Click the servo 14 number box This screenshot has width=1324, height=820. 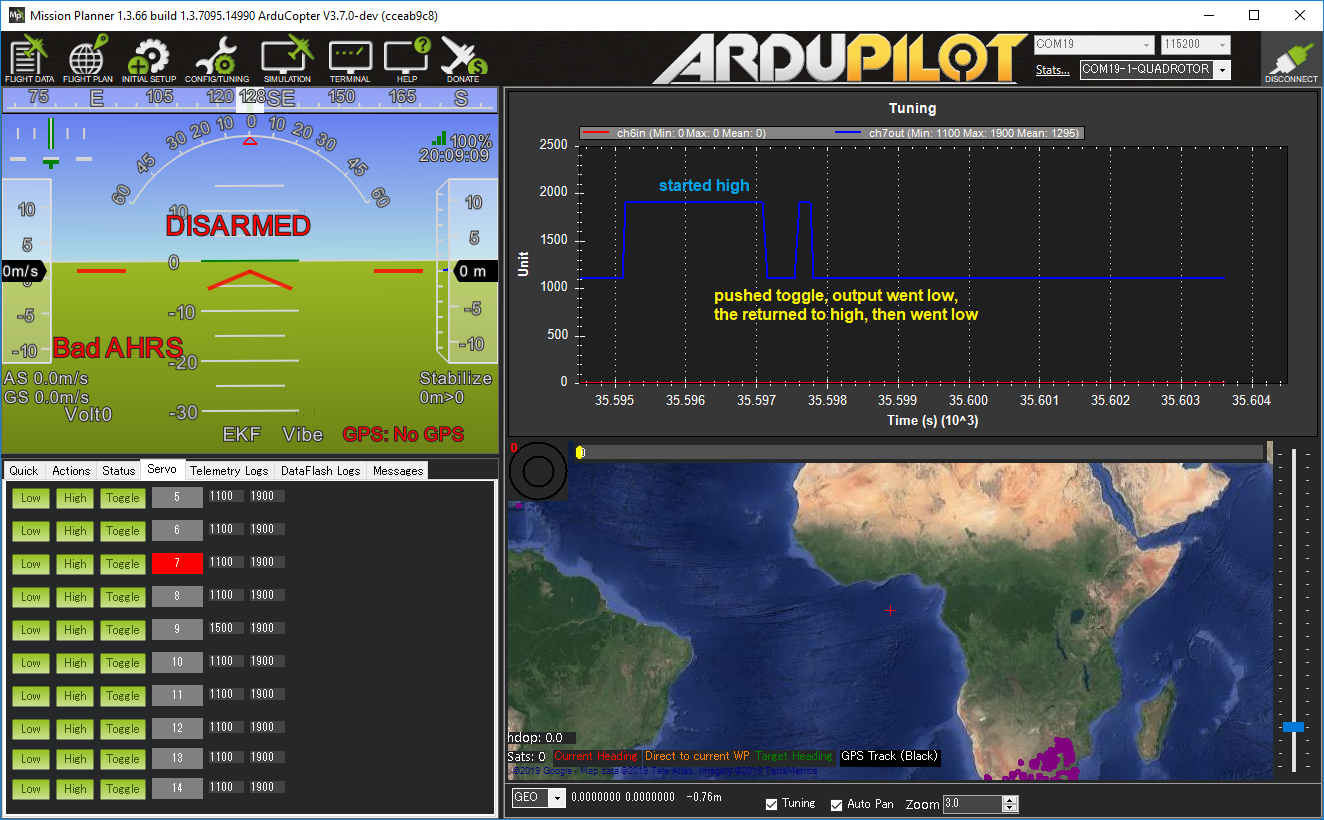pyautogui.click(x=177, y=788)
